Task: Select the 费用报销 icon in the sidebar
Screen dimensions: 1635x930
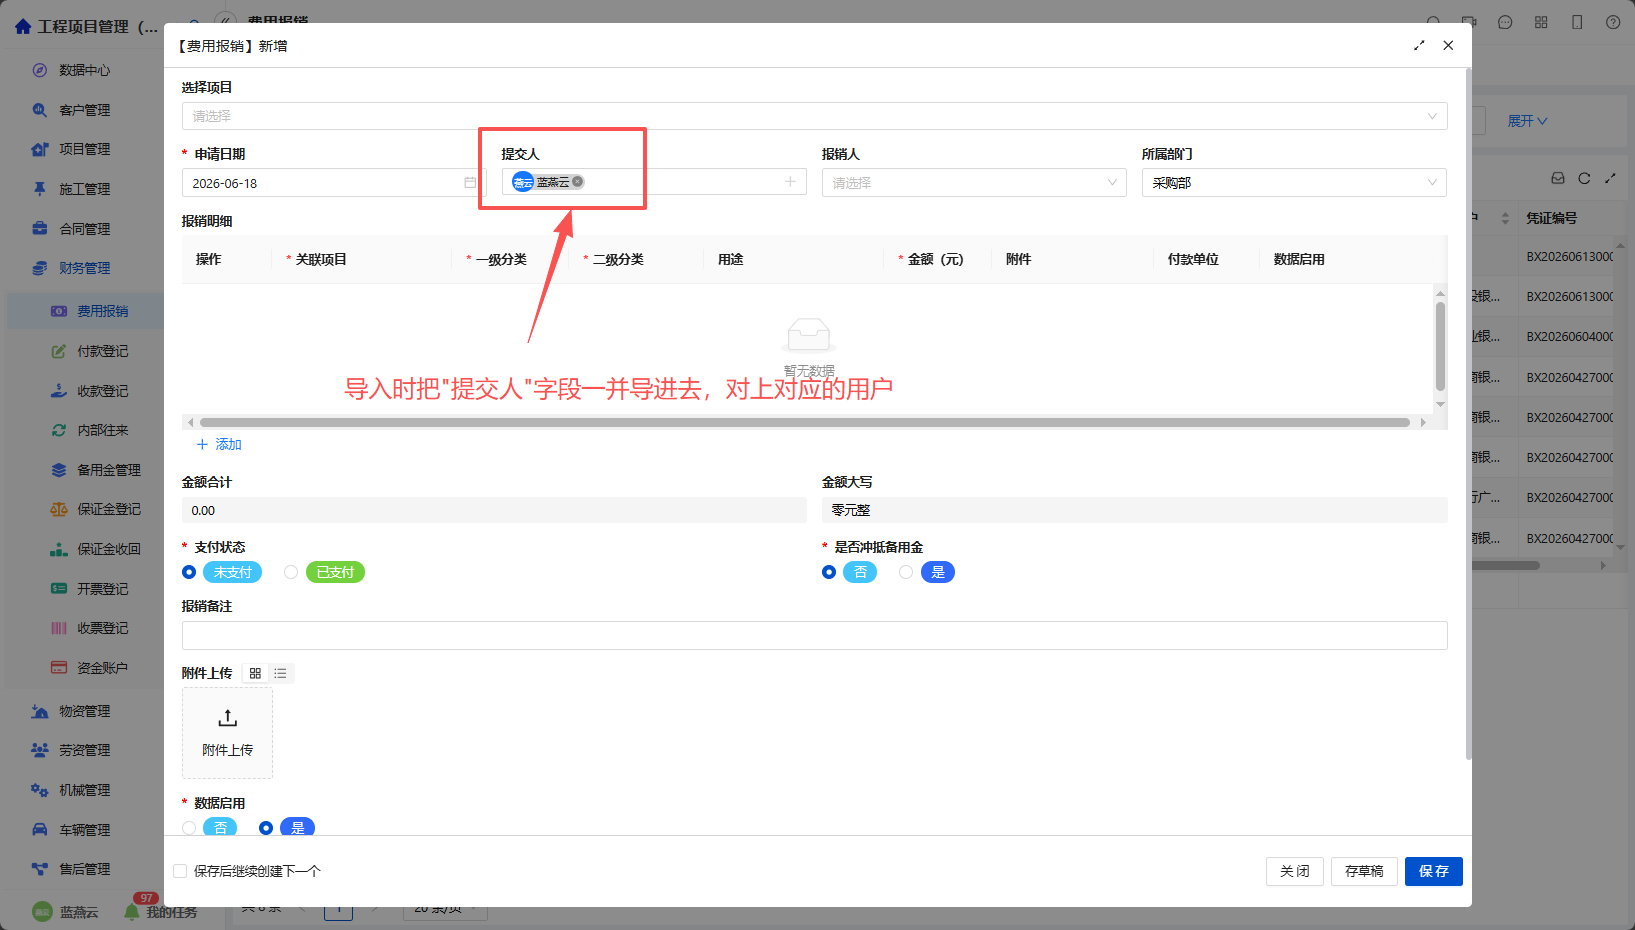Action: click(x=59, y=311)
